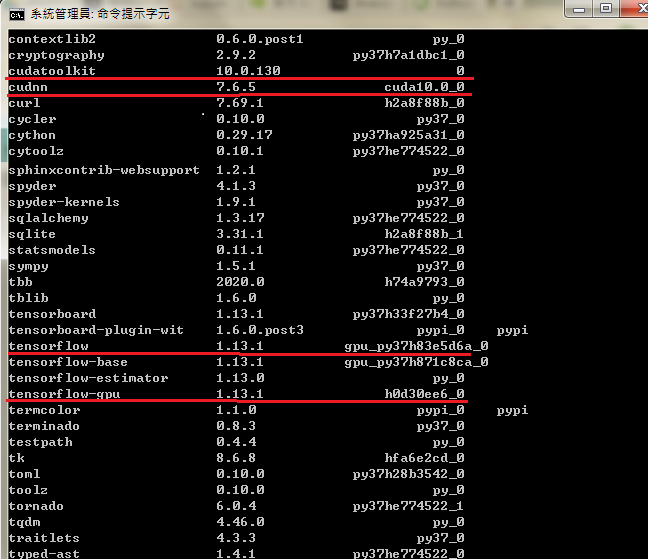This screenshot has height=559, width=648.
Task: Select the toml package name
Action: tap(24, 474)
